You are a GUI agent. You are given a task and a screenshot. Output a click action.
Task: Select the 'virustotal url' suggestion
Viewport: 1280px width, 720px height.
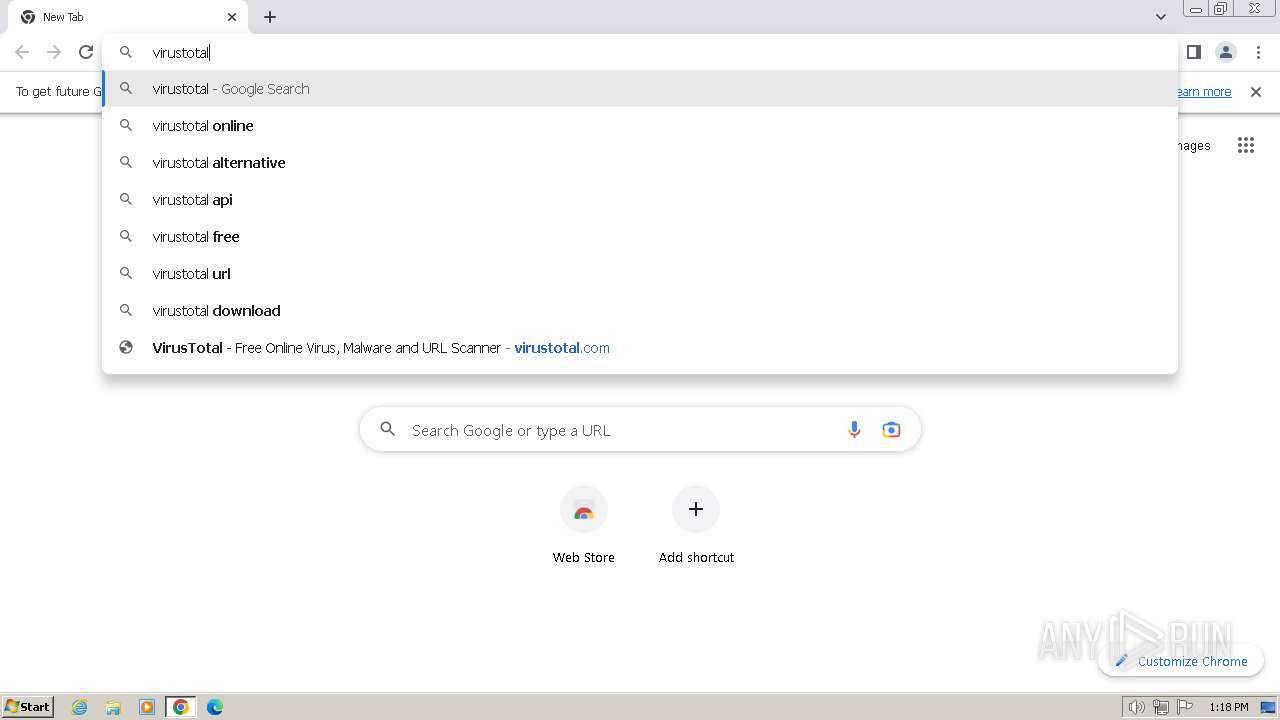pos(640,274)
